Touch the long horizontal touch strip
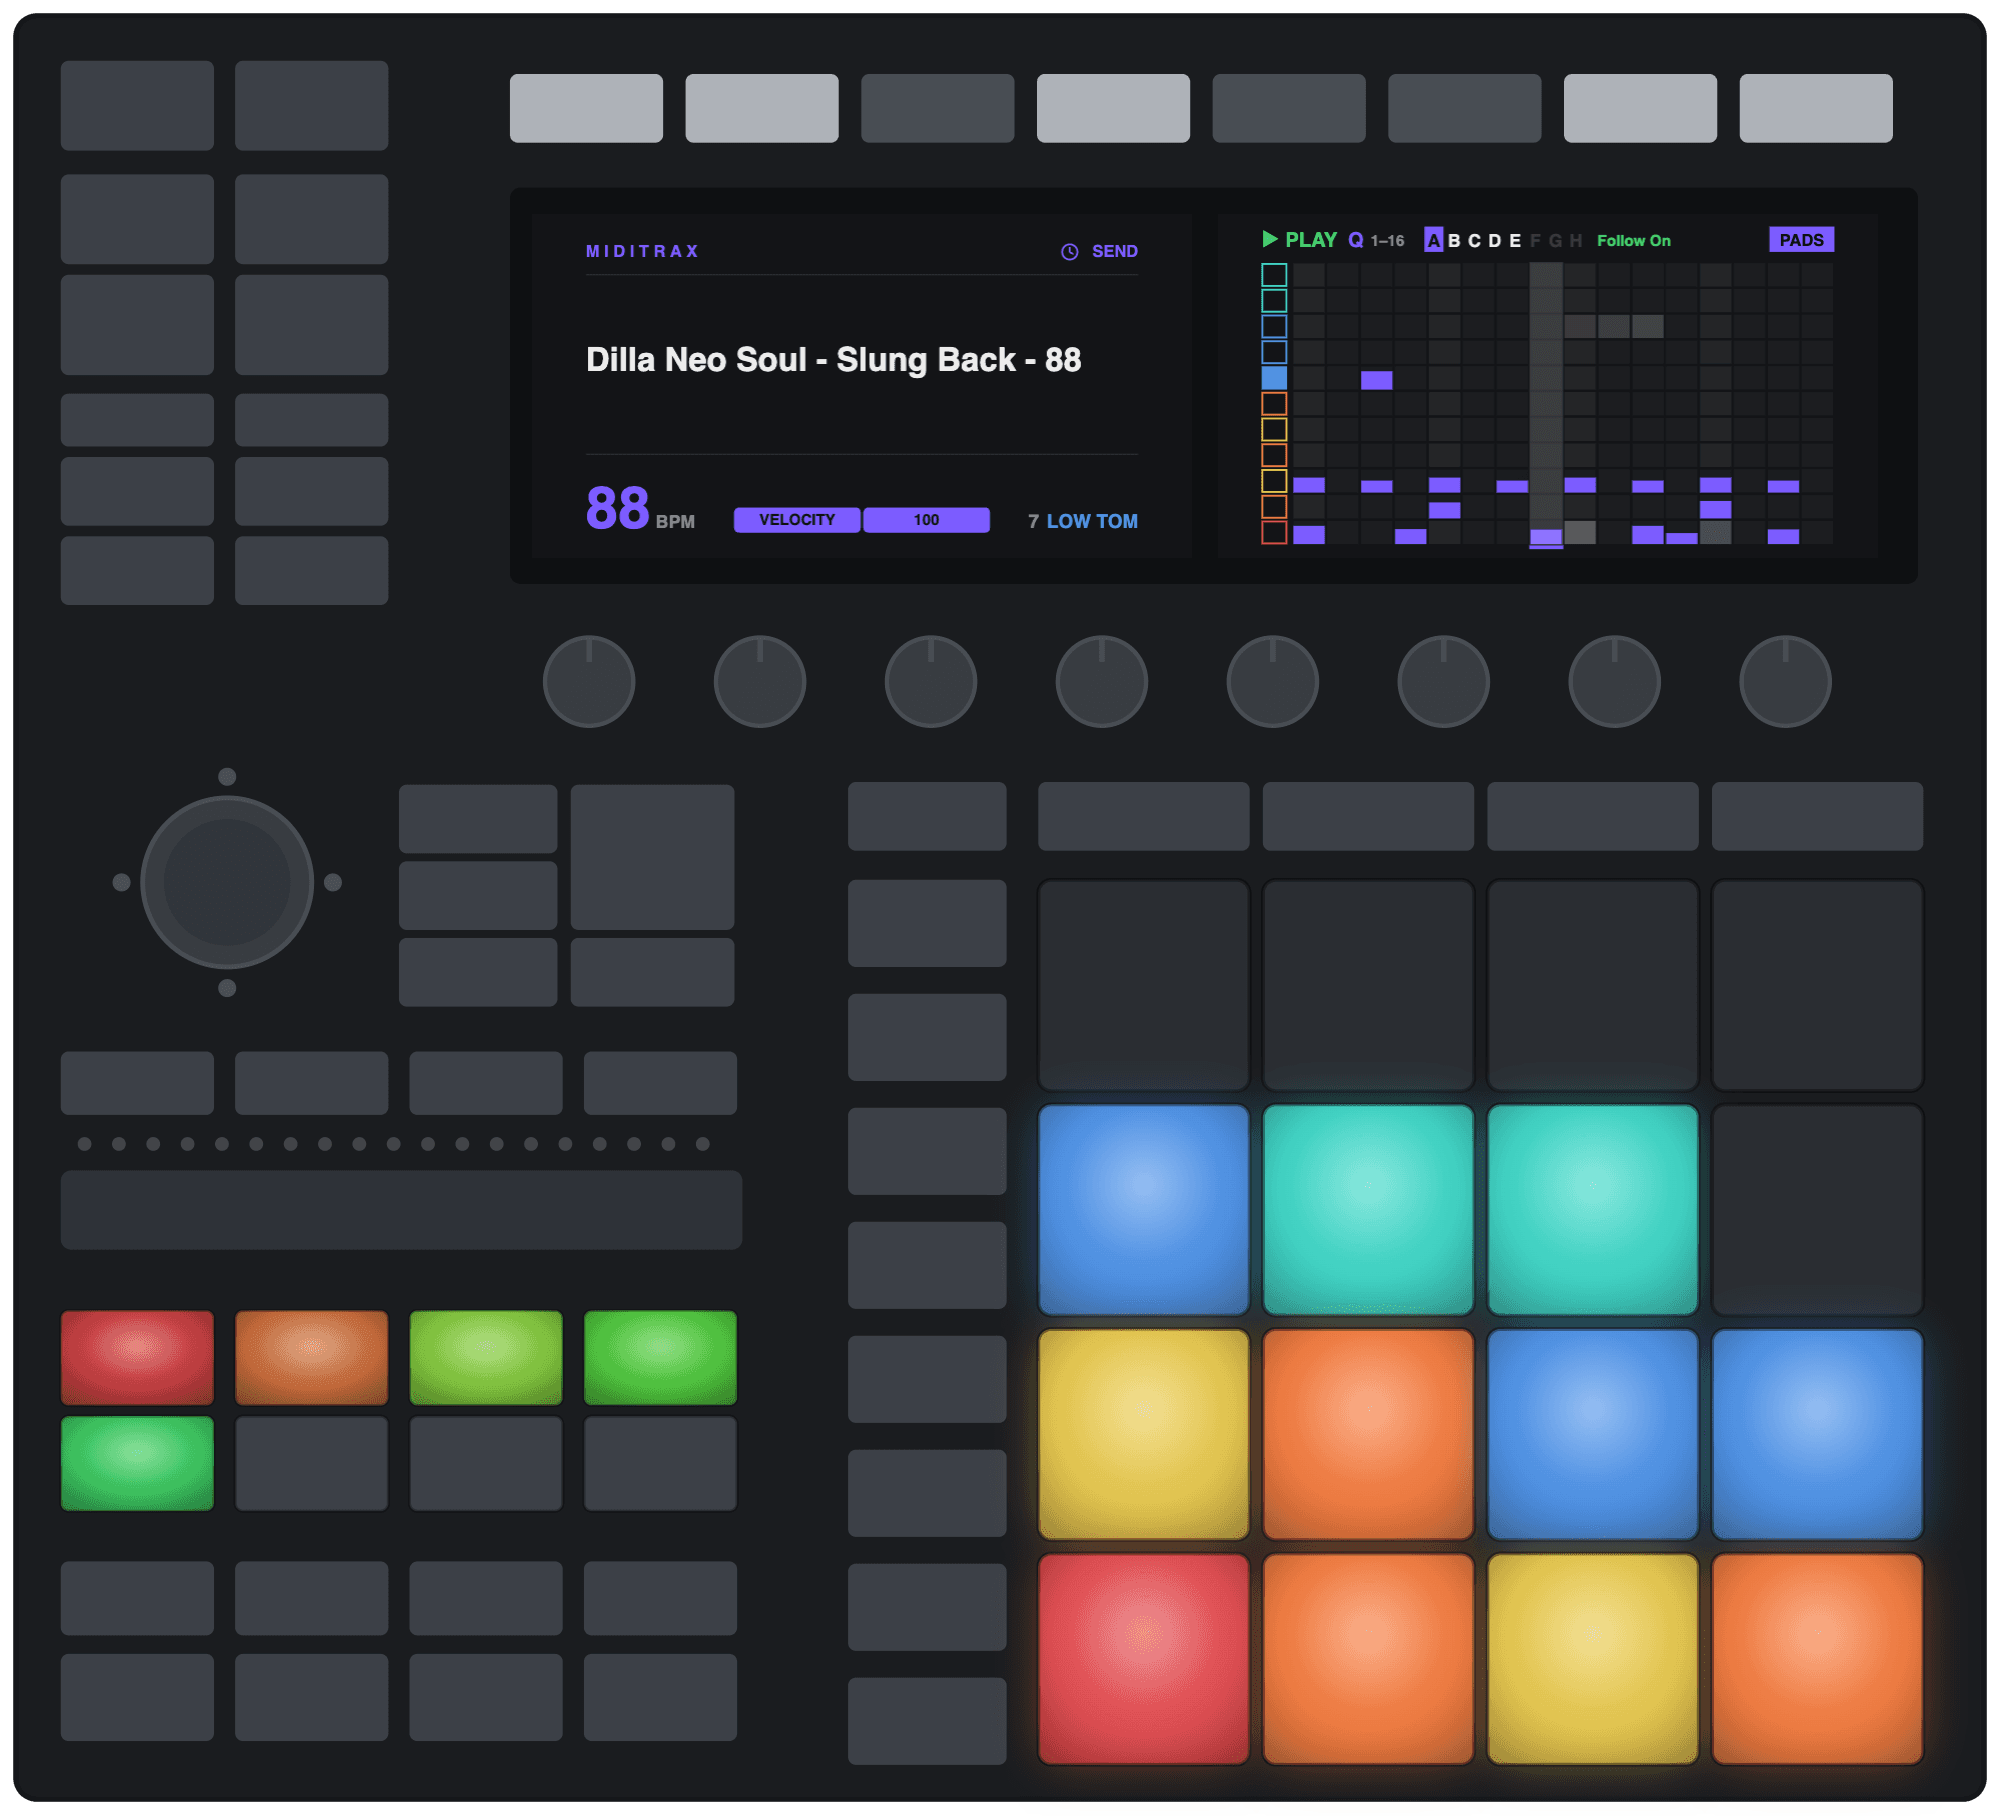2000x1816 pixels. point(401,1209)
